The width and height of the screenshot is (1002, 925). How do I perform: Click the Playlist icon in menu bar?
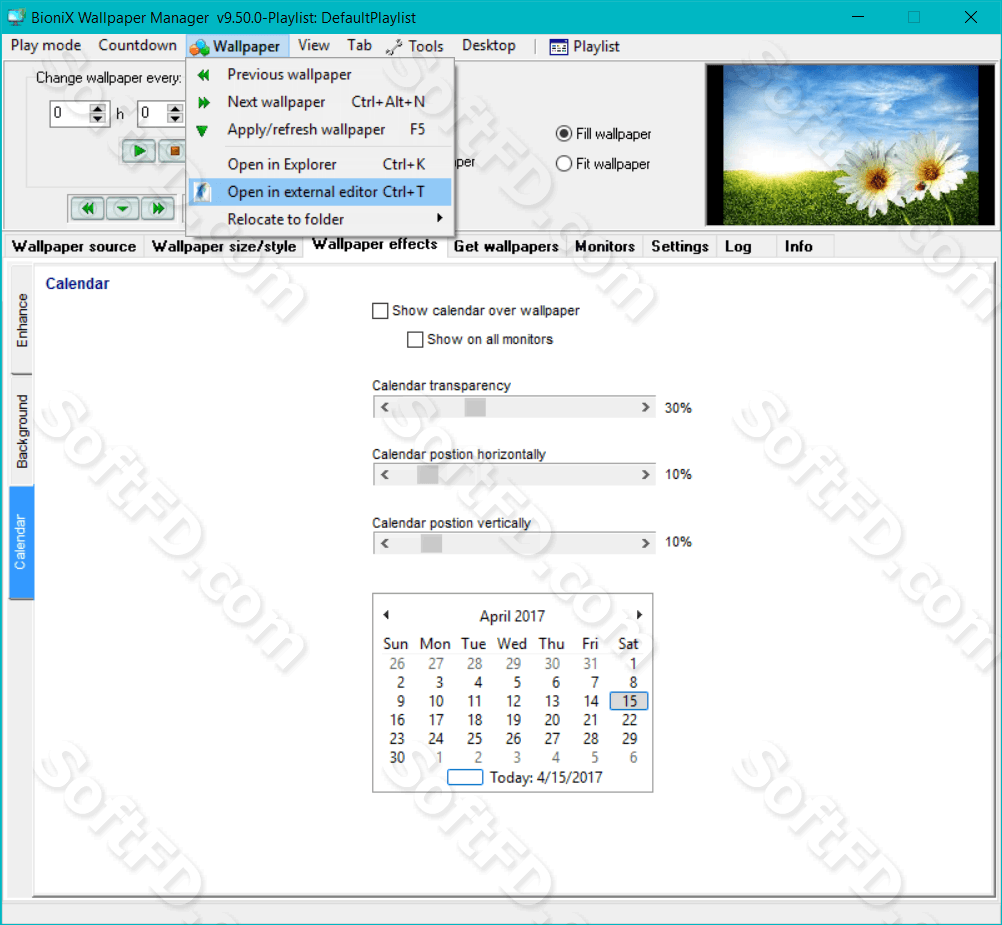click(x=559, y=47)
